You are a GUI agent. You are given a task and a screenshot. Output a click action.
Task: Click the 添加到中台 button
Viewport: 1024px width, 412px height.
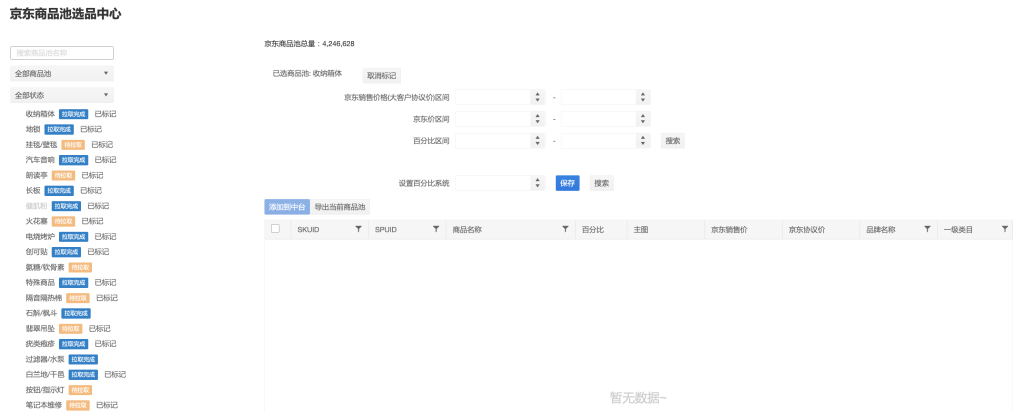tap(287, 207)
